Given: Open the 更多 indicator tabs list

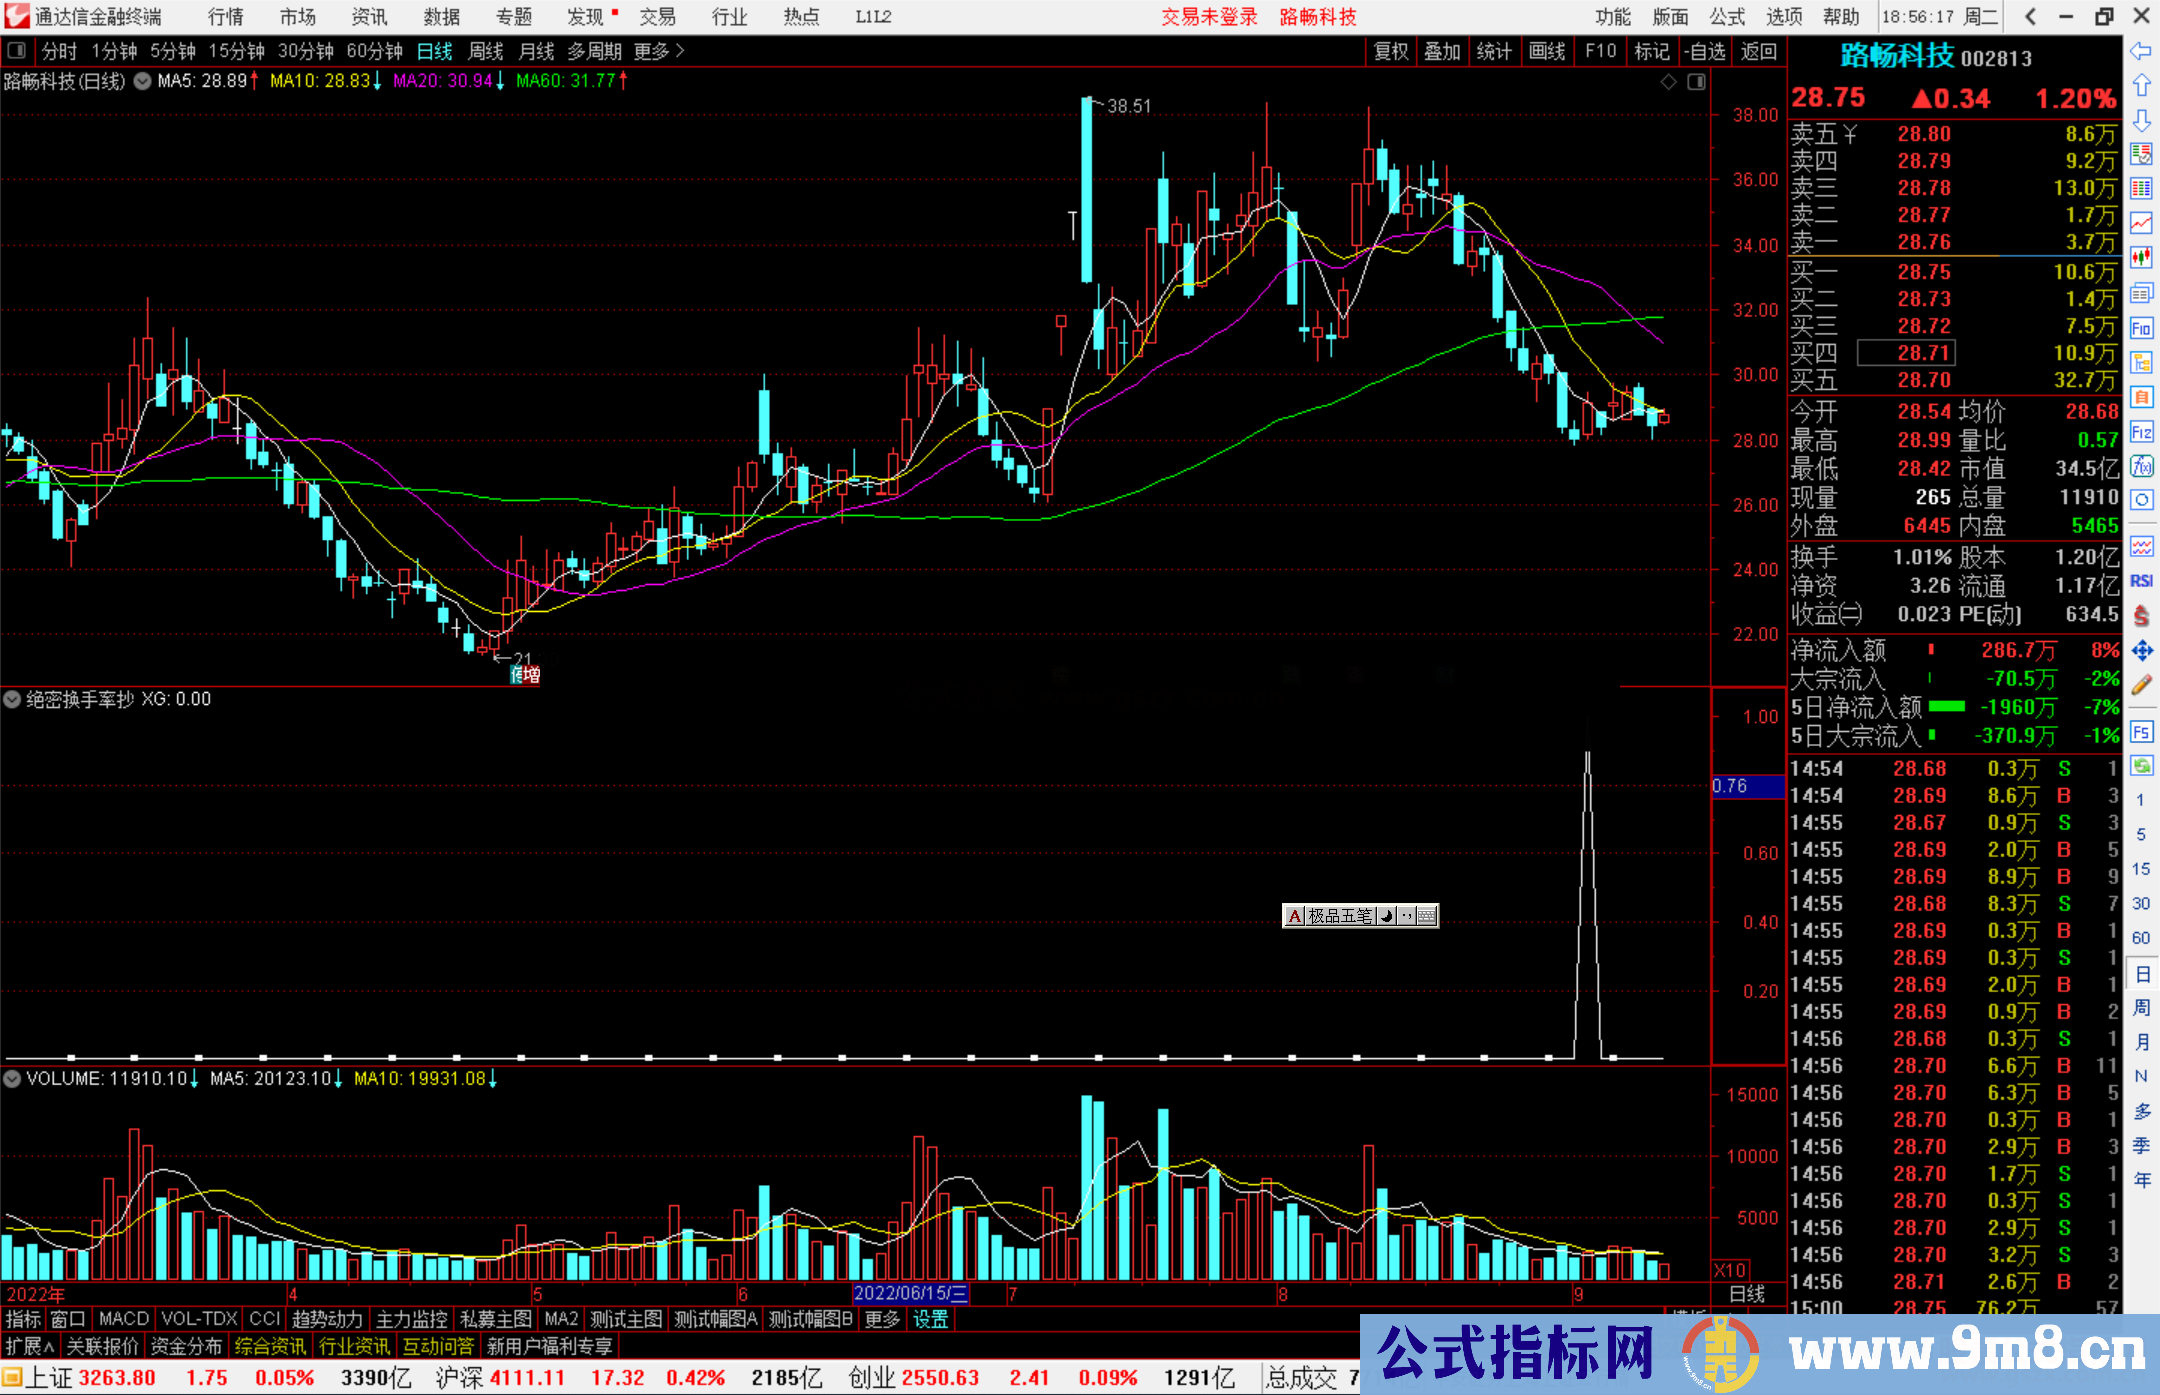Looking at the screenshot, I should (x=882, y=1319).
